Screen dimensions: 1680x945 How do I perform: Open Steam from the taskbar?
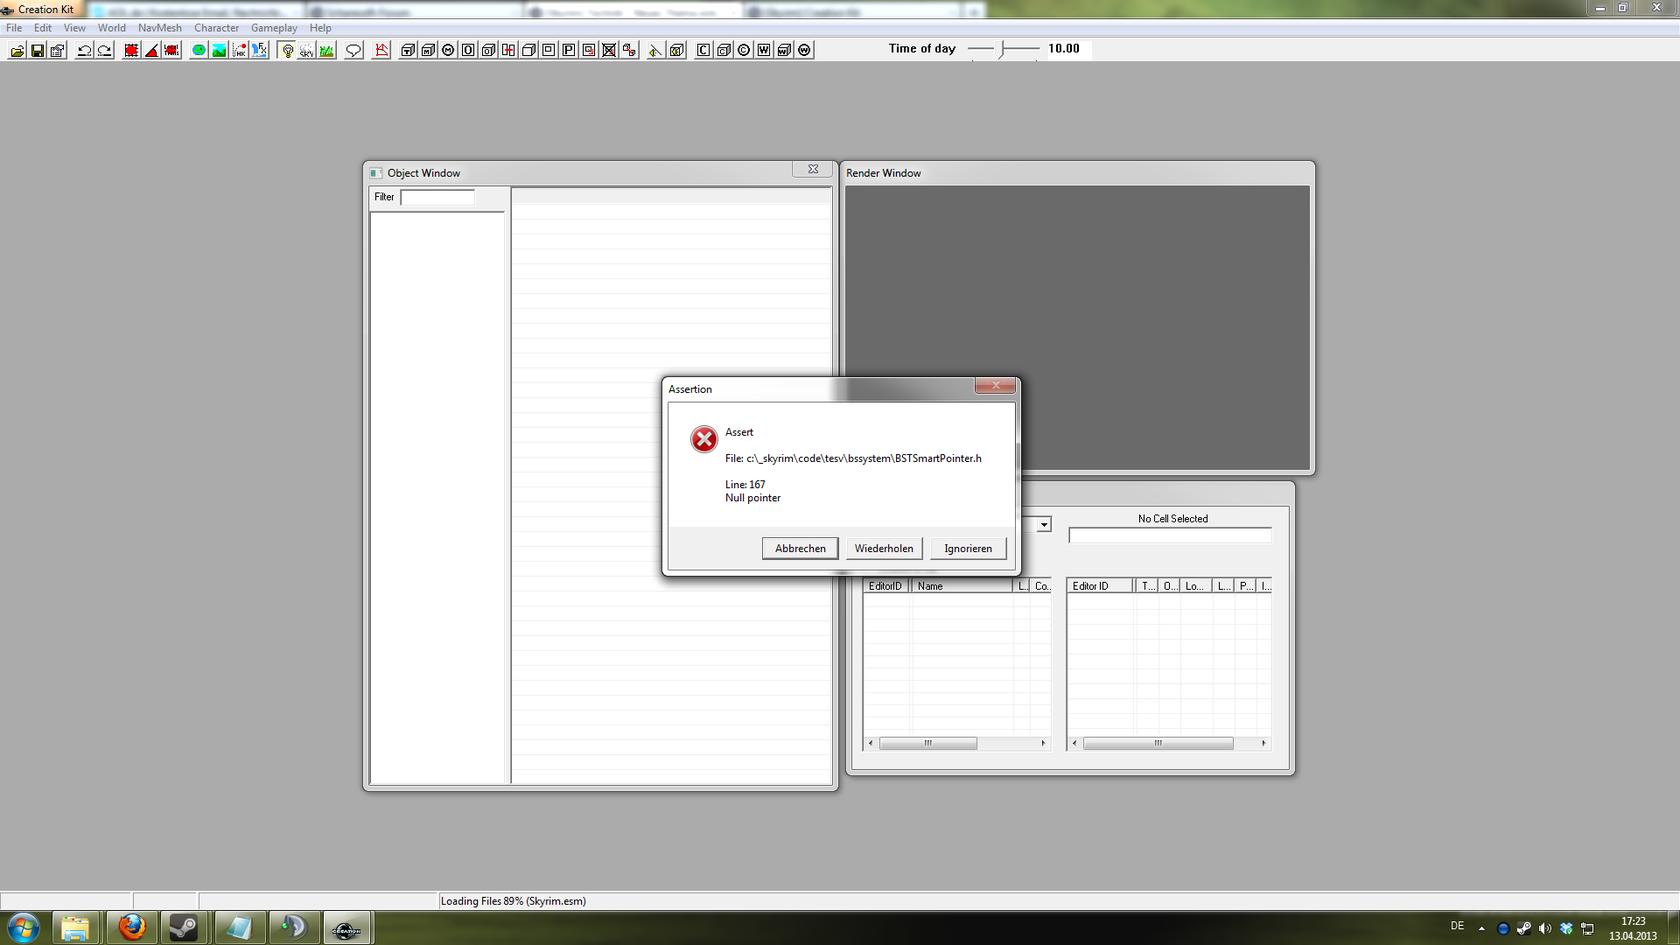tap(183, 928)
